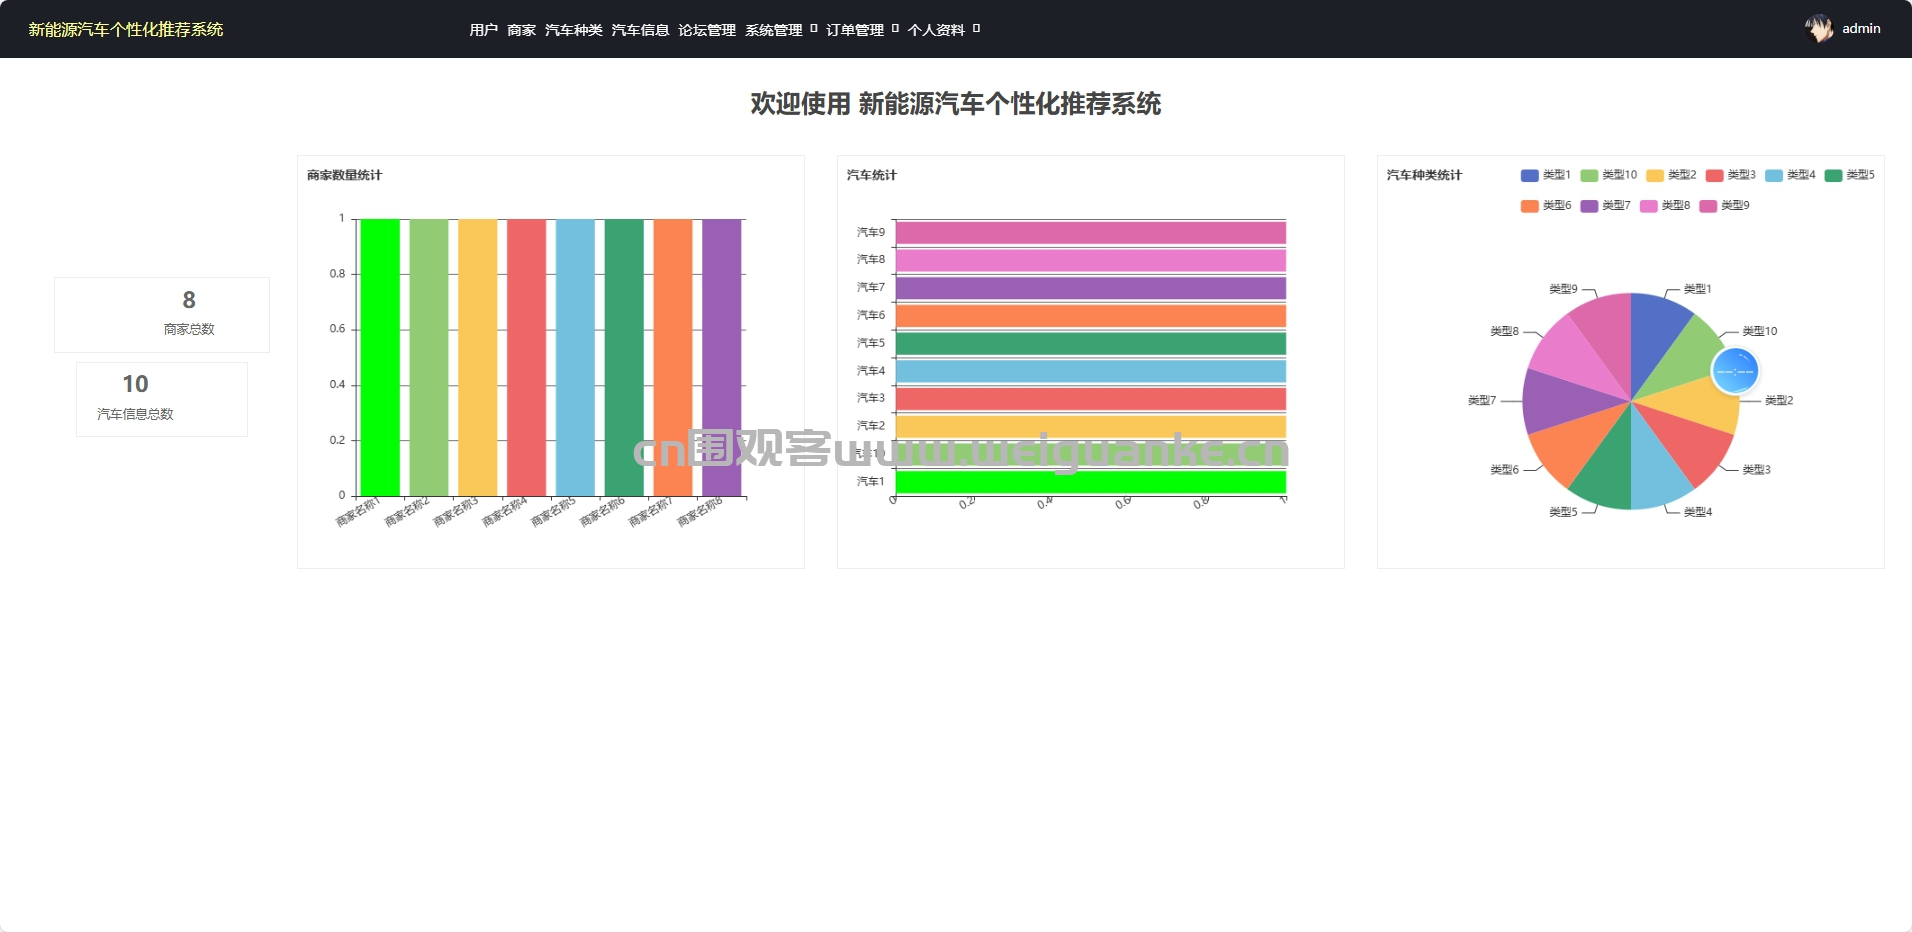Open the 汽车种类 section
Screen dimensions: 1912x932
[574, 30]
